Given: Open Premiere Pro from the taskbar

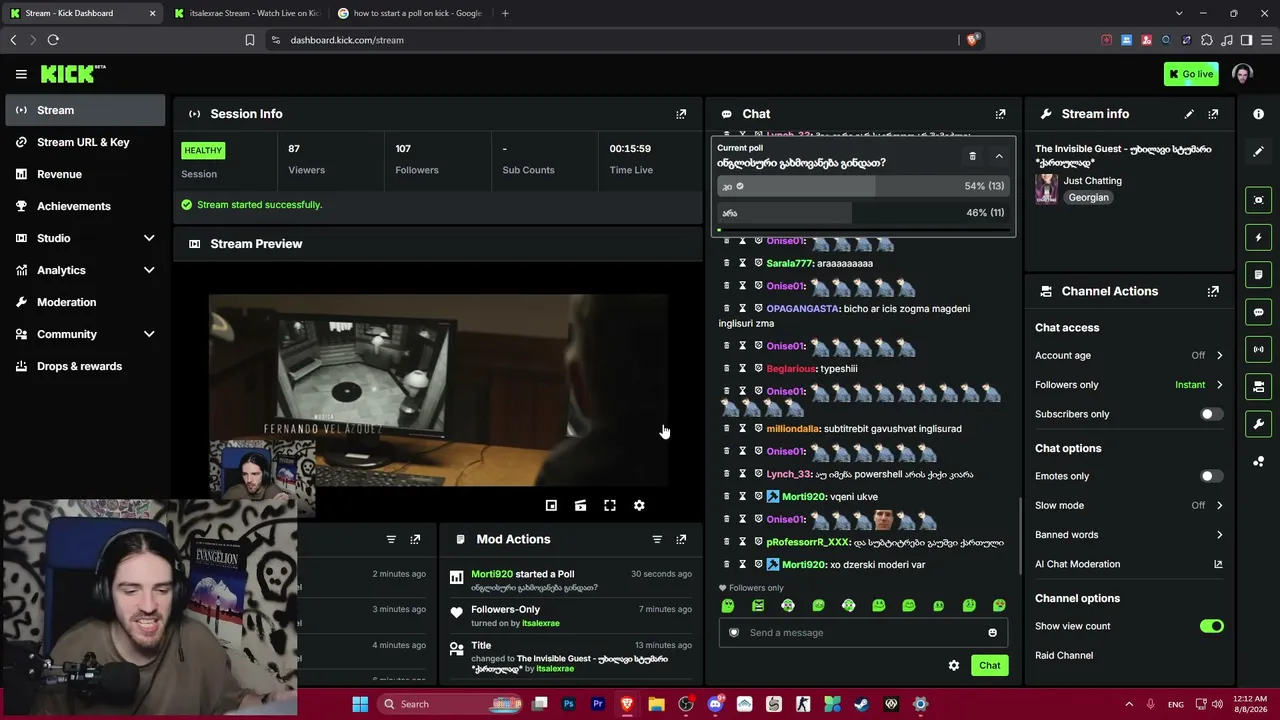Looking at the screenshot, I should point(598,704).
